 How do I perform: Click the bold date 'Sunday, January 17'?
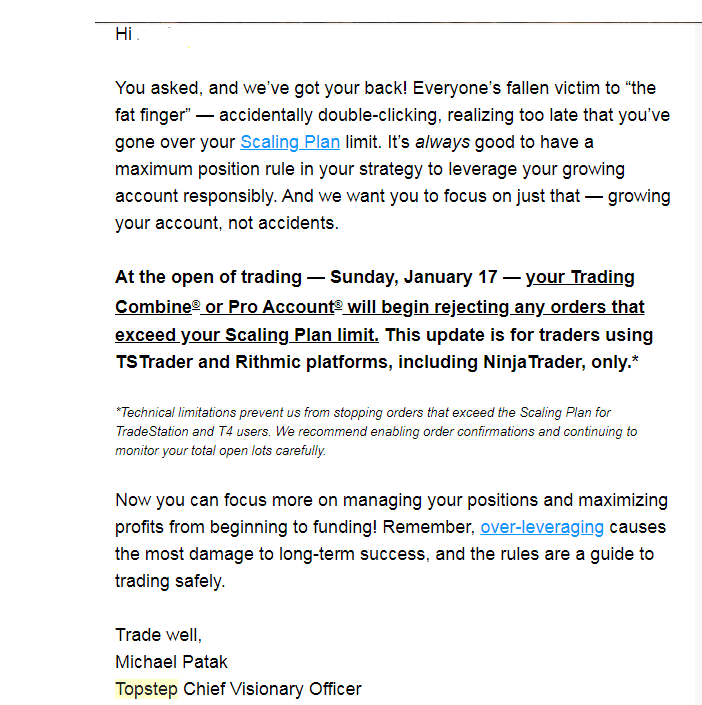tap(414, 277)
